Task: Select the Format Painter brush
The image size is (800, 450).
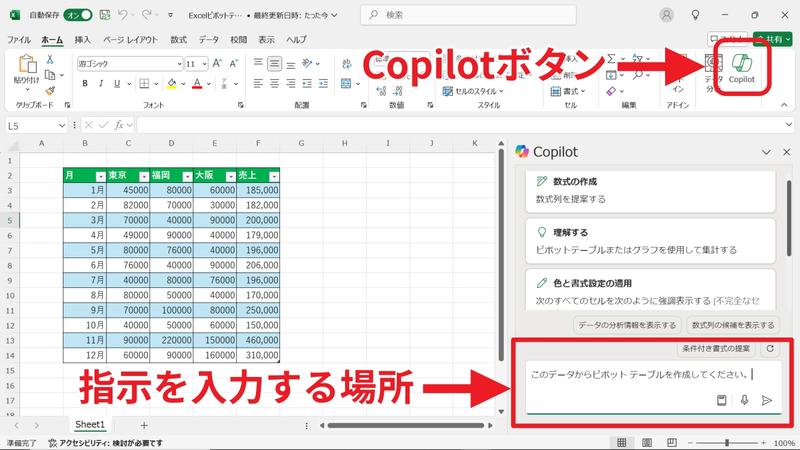Action: [50, 91]
